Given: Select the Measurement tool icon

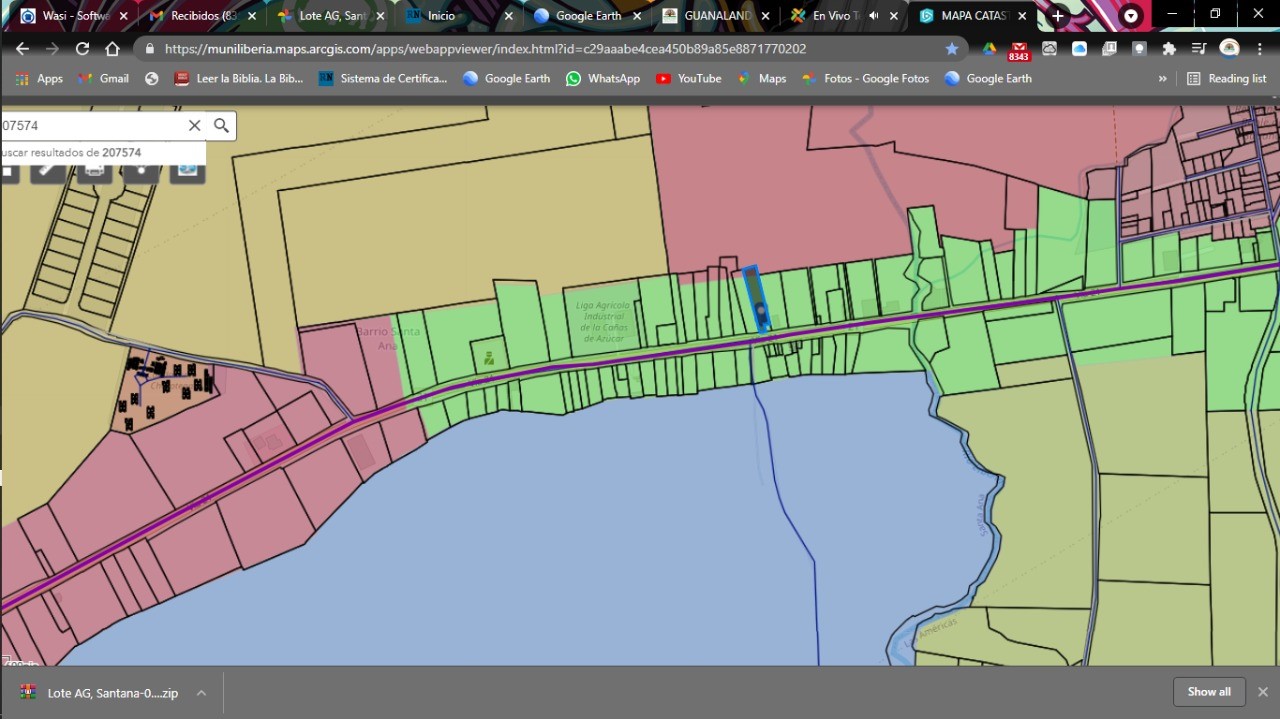Looking at the screenshot, I should (x=47, y=170).
